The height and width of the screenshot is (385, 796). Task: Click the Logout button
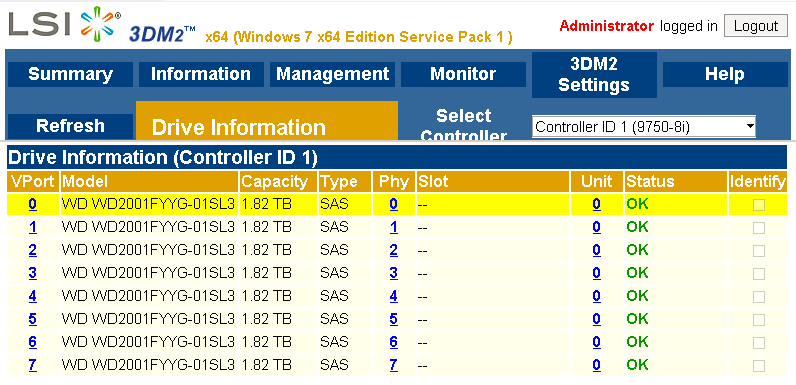756,25
